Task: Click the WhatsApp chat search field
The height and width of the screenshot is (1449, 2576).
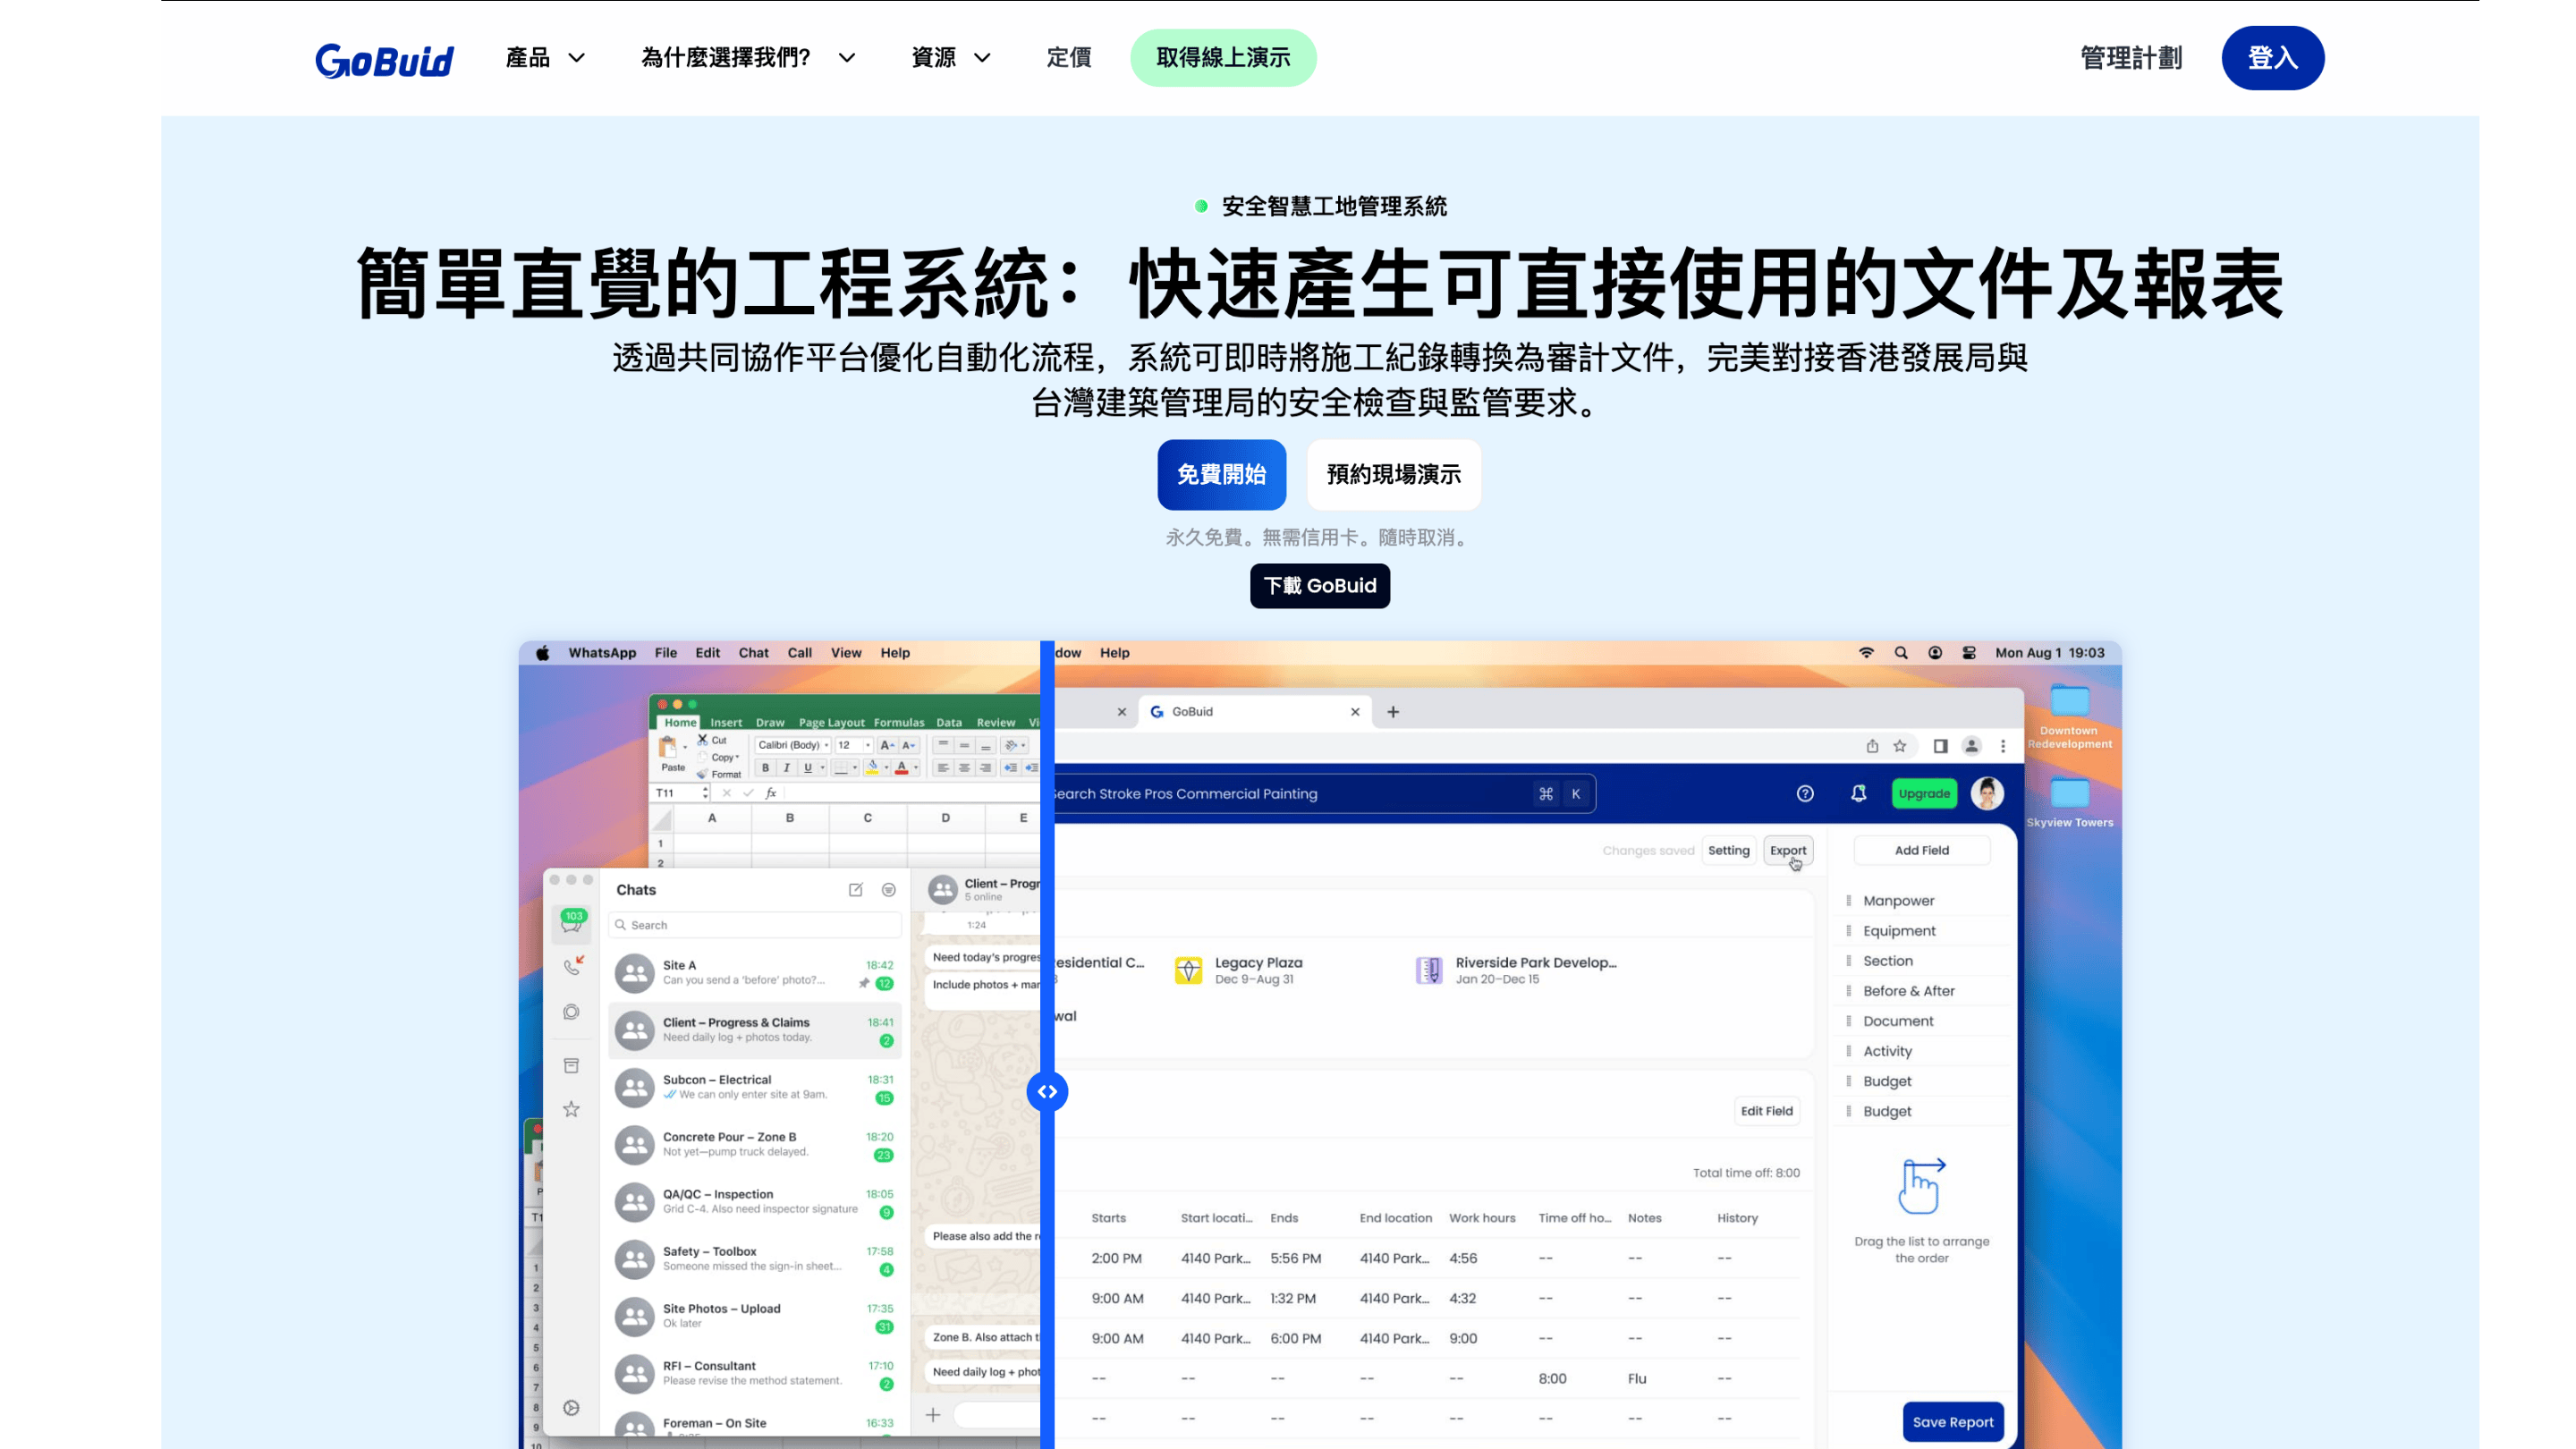Action: click(755, 924)
